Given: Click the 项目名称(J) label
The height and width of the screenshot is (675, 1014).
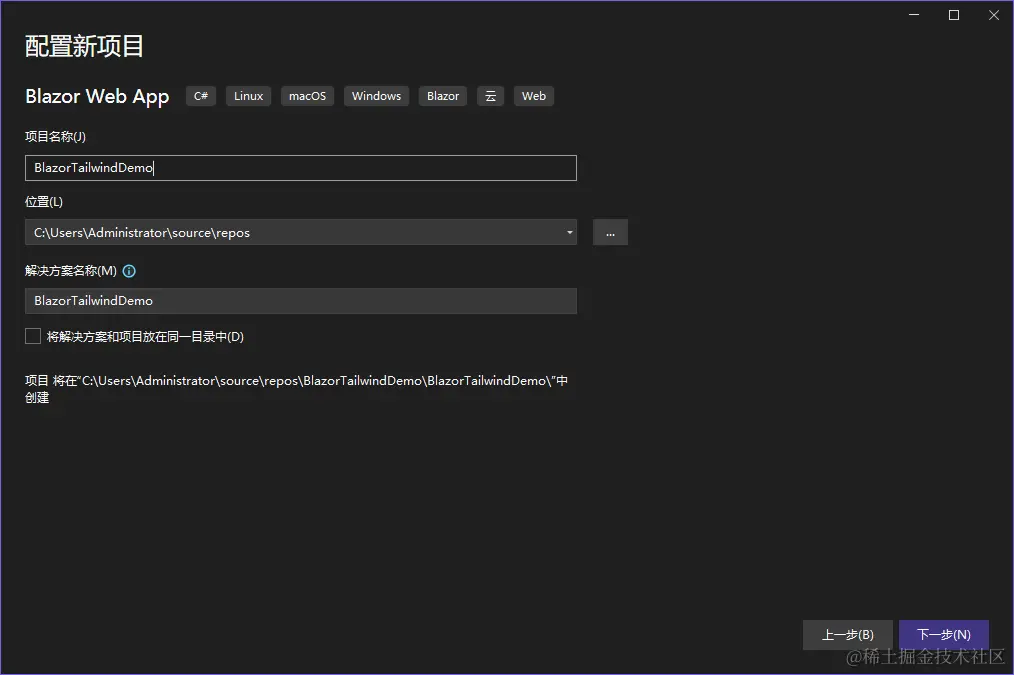Looking at the screenshot, I should click(55, 136).
